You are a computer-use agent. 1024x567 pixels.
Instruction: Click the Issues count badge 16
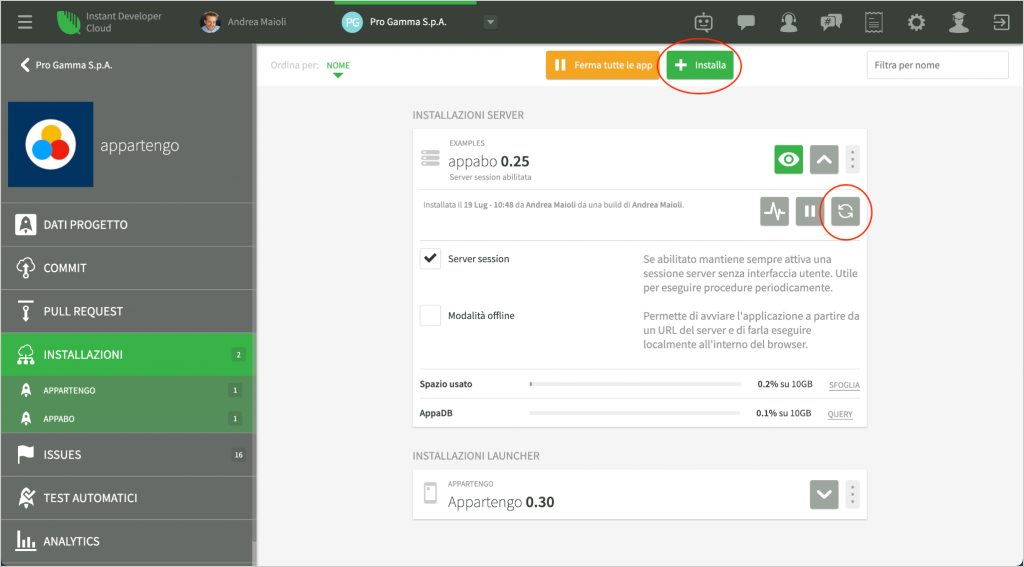coord(238,455)
